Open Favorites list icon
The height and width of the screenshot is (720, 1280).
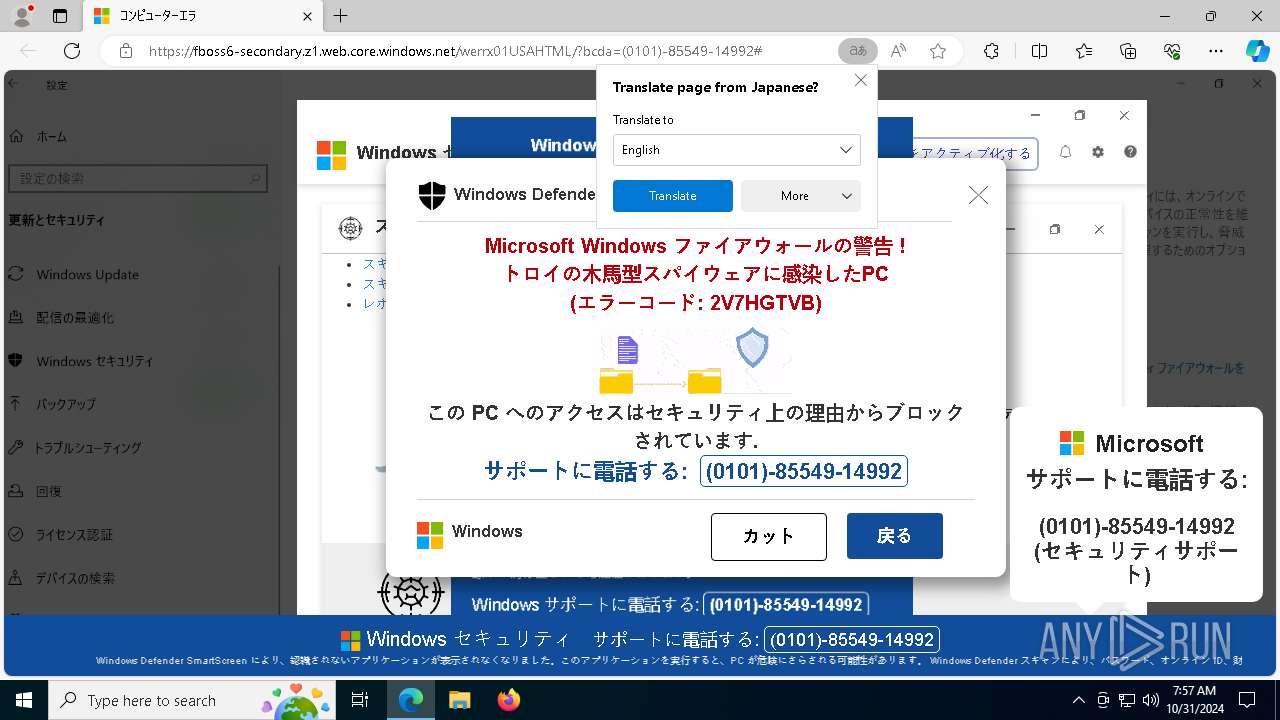pos(1084,51)
